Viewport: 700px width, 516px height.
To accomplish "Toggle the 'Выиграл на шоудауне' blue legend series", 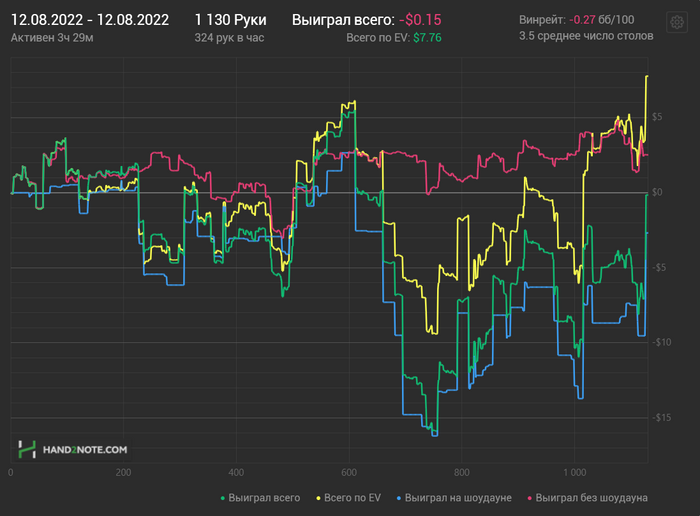I will click(454, 498).
